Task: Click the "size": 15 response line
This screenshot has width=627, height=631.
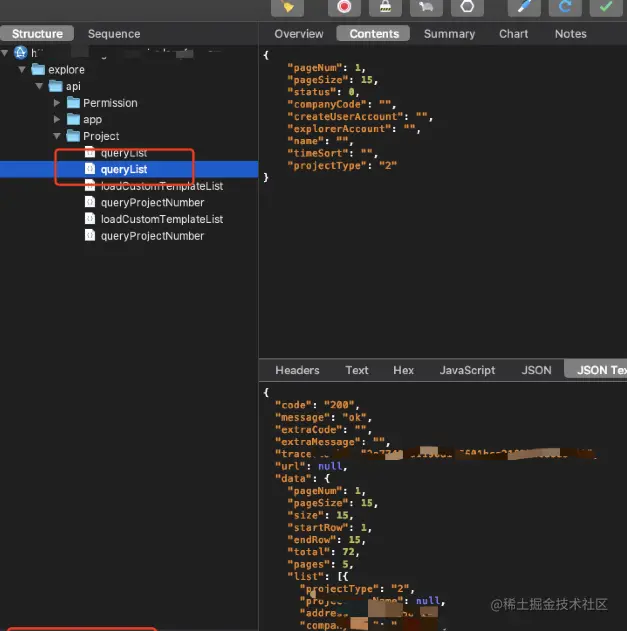Action: click(320, 515)
